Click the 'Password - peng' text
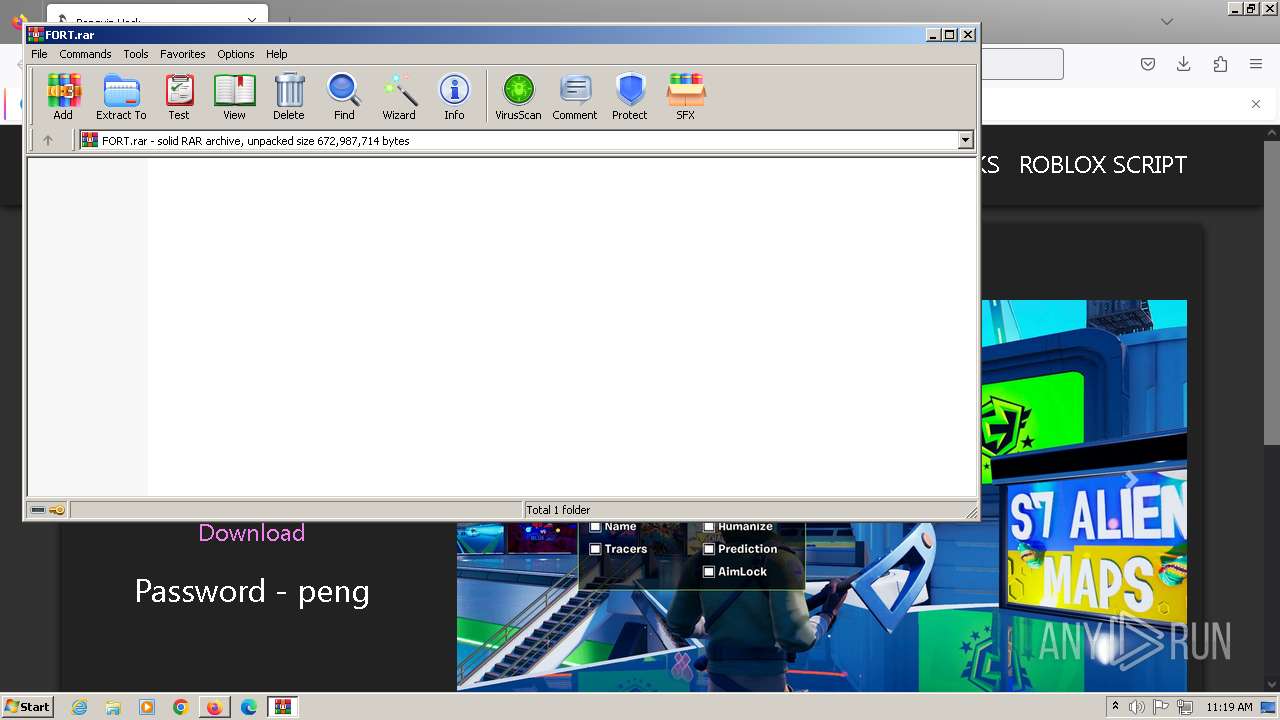The width and height of the screenshot is (1280, 720). click(252, 591)
